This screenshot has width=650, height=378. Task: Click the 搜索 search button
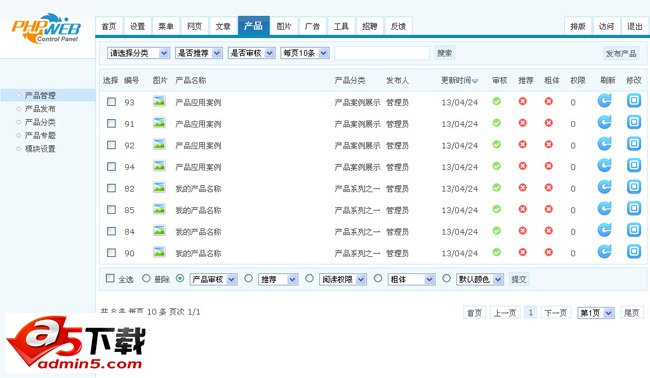tap(444, 53)
